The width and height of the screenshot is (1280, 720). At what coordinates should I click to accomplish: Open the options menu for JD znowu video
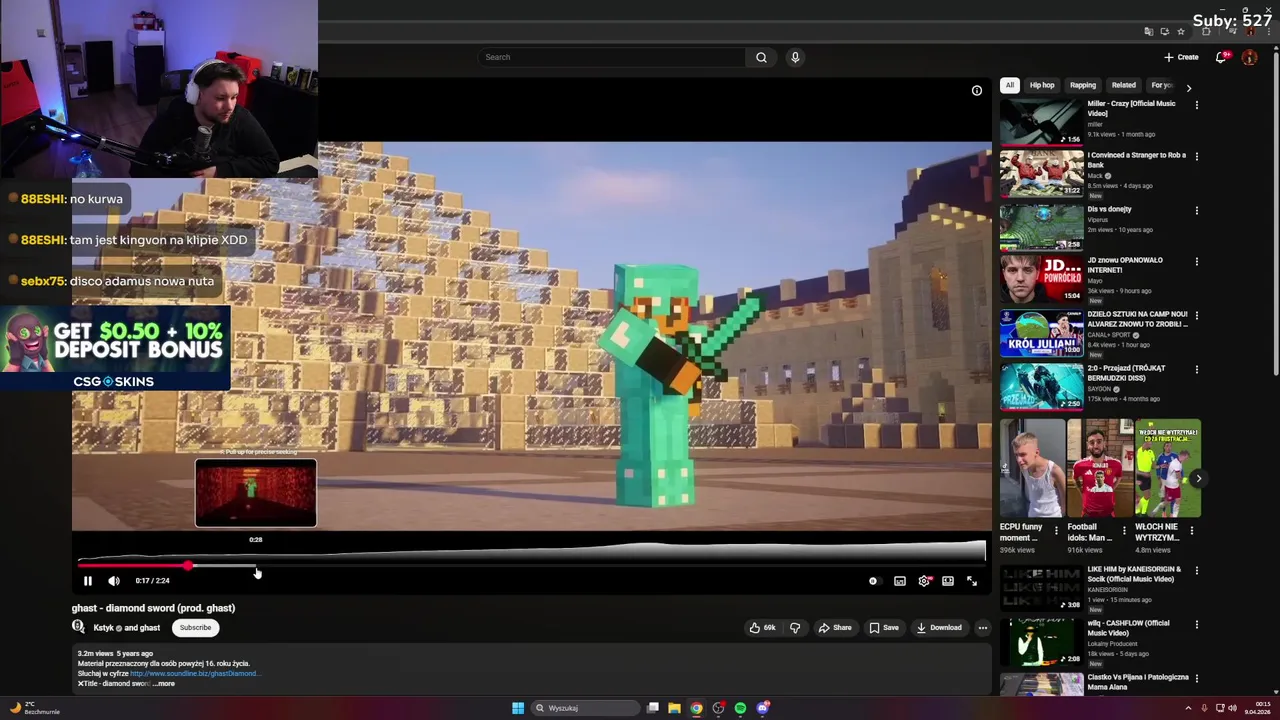pyautogui.click(x=1196, y=262)
